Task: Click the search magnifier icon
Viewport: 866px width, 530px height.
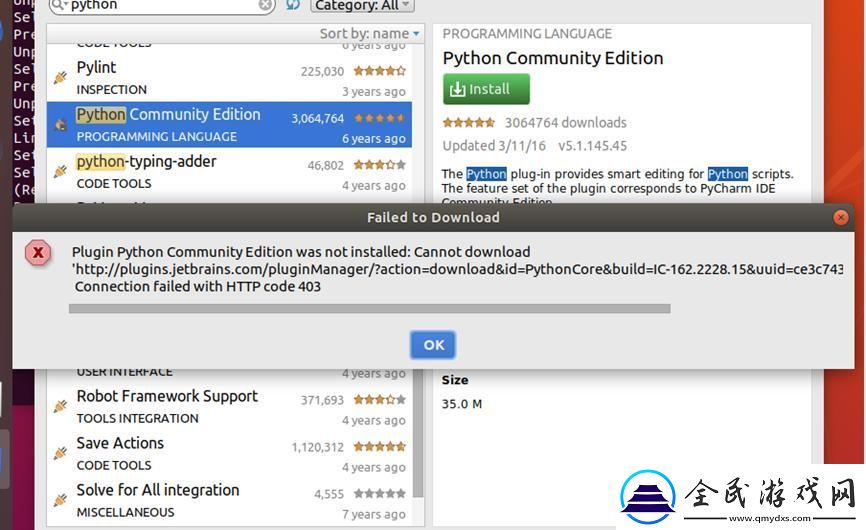Action: [59, 6]
